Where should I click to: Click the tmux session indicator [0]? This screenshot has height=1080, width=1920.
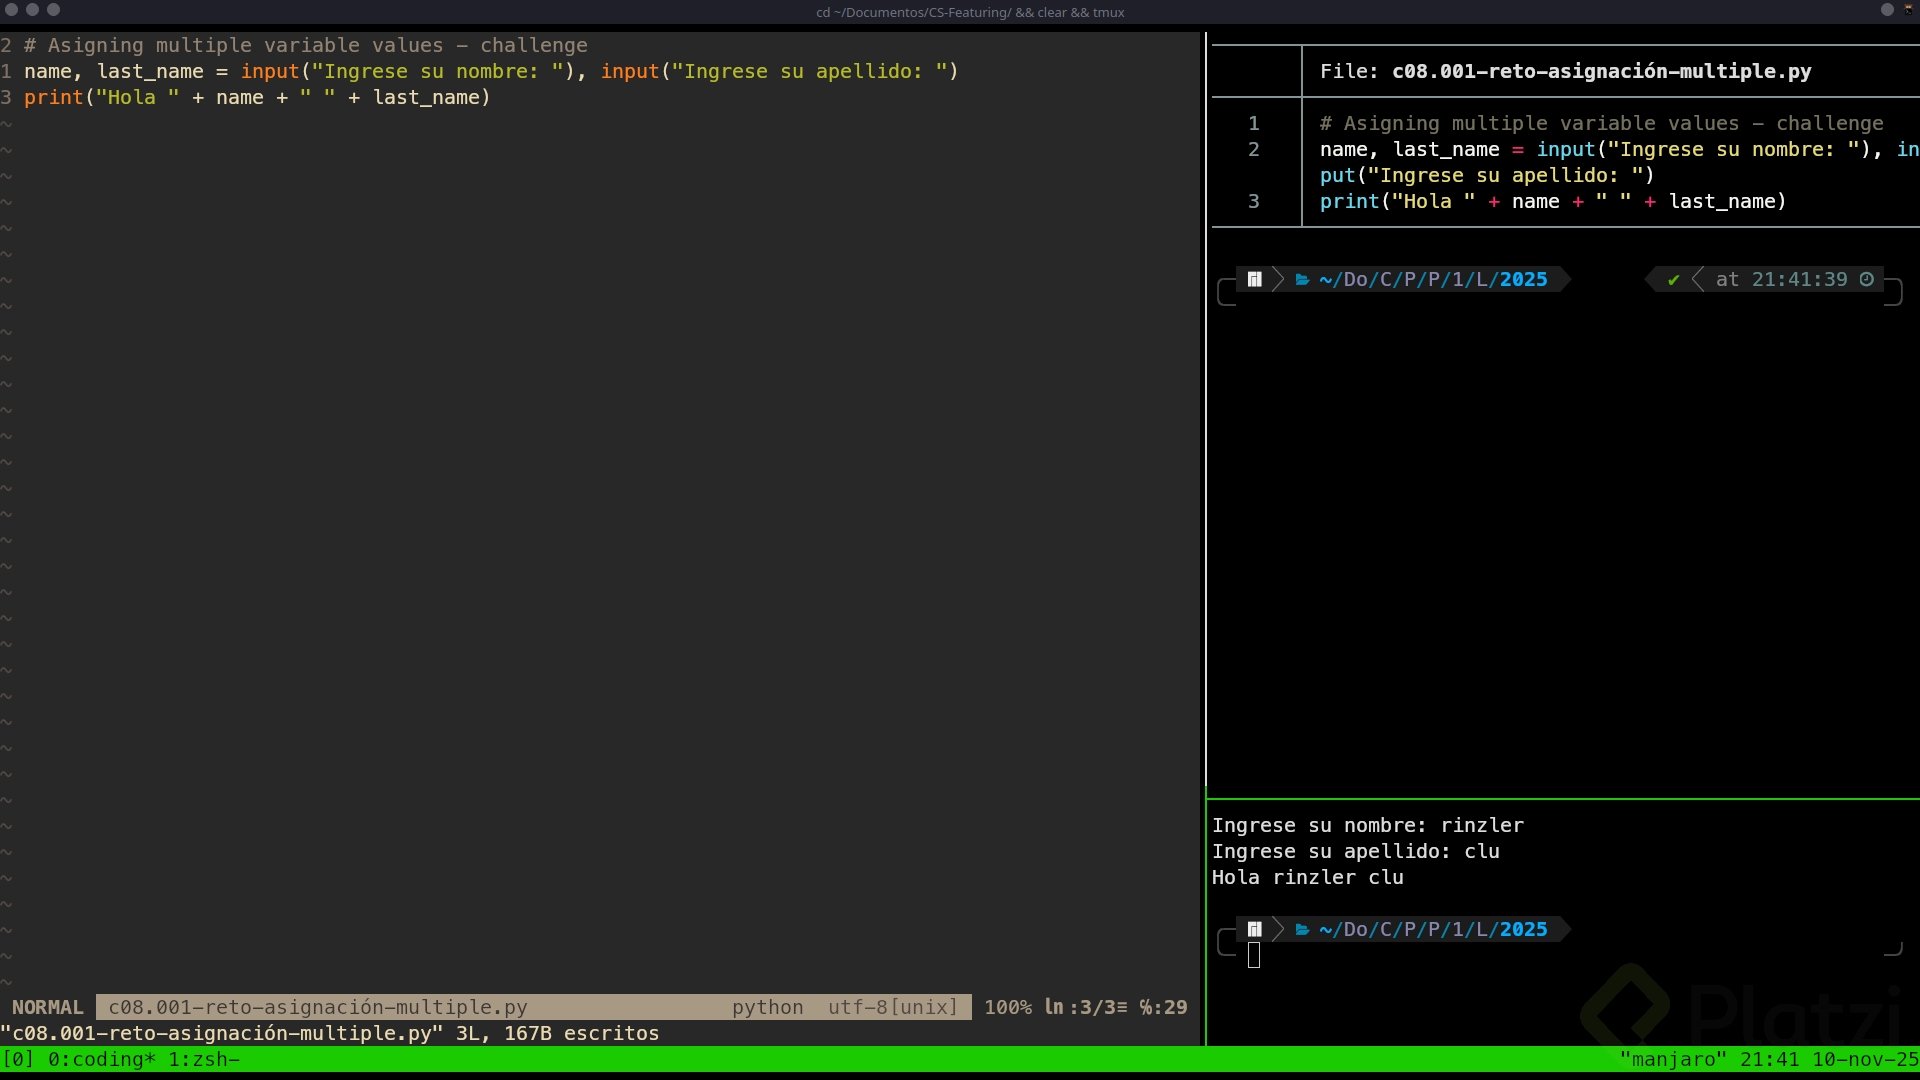[17, 1060]
